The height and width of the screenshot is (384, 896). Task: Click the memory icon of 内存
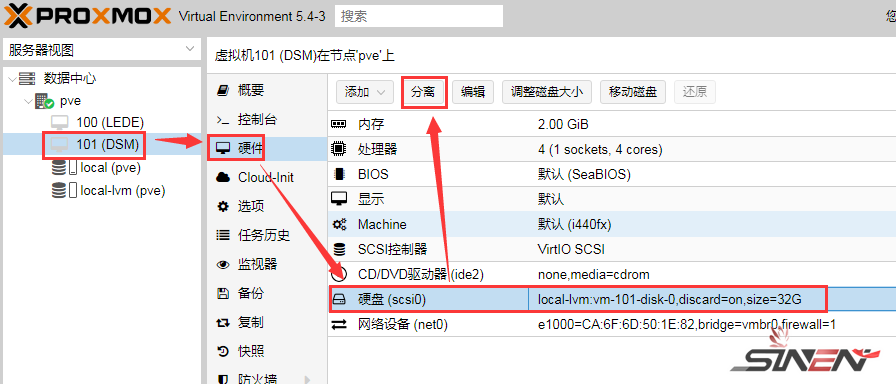pos(339,124)
